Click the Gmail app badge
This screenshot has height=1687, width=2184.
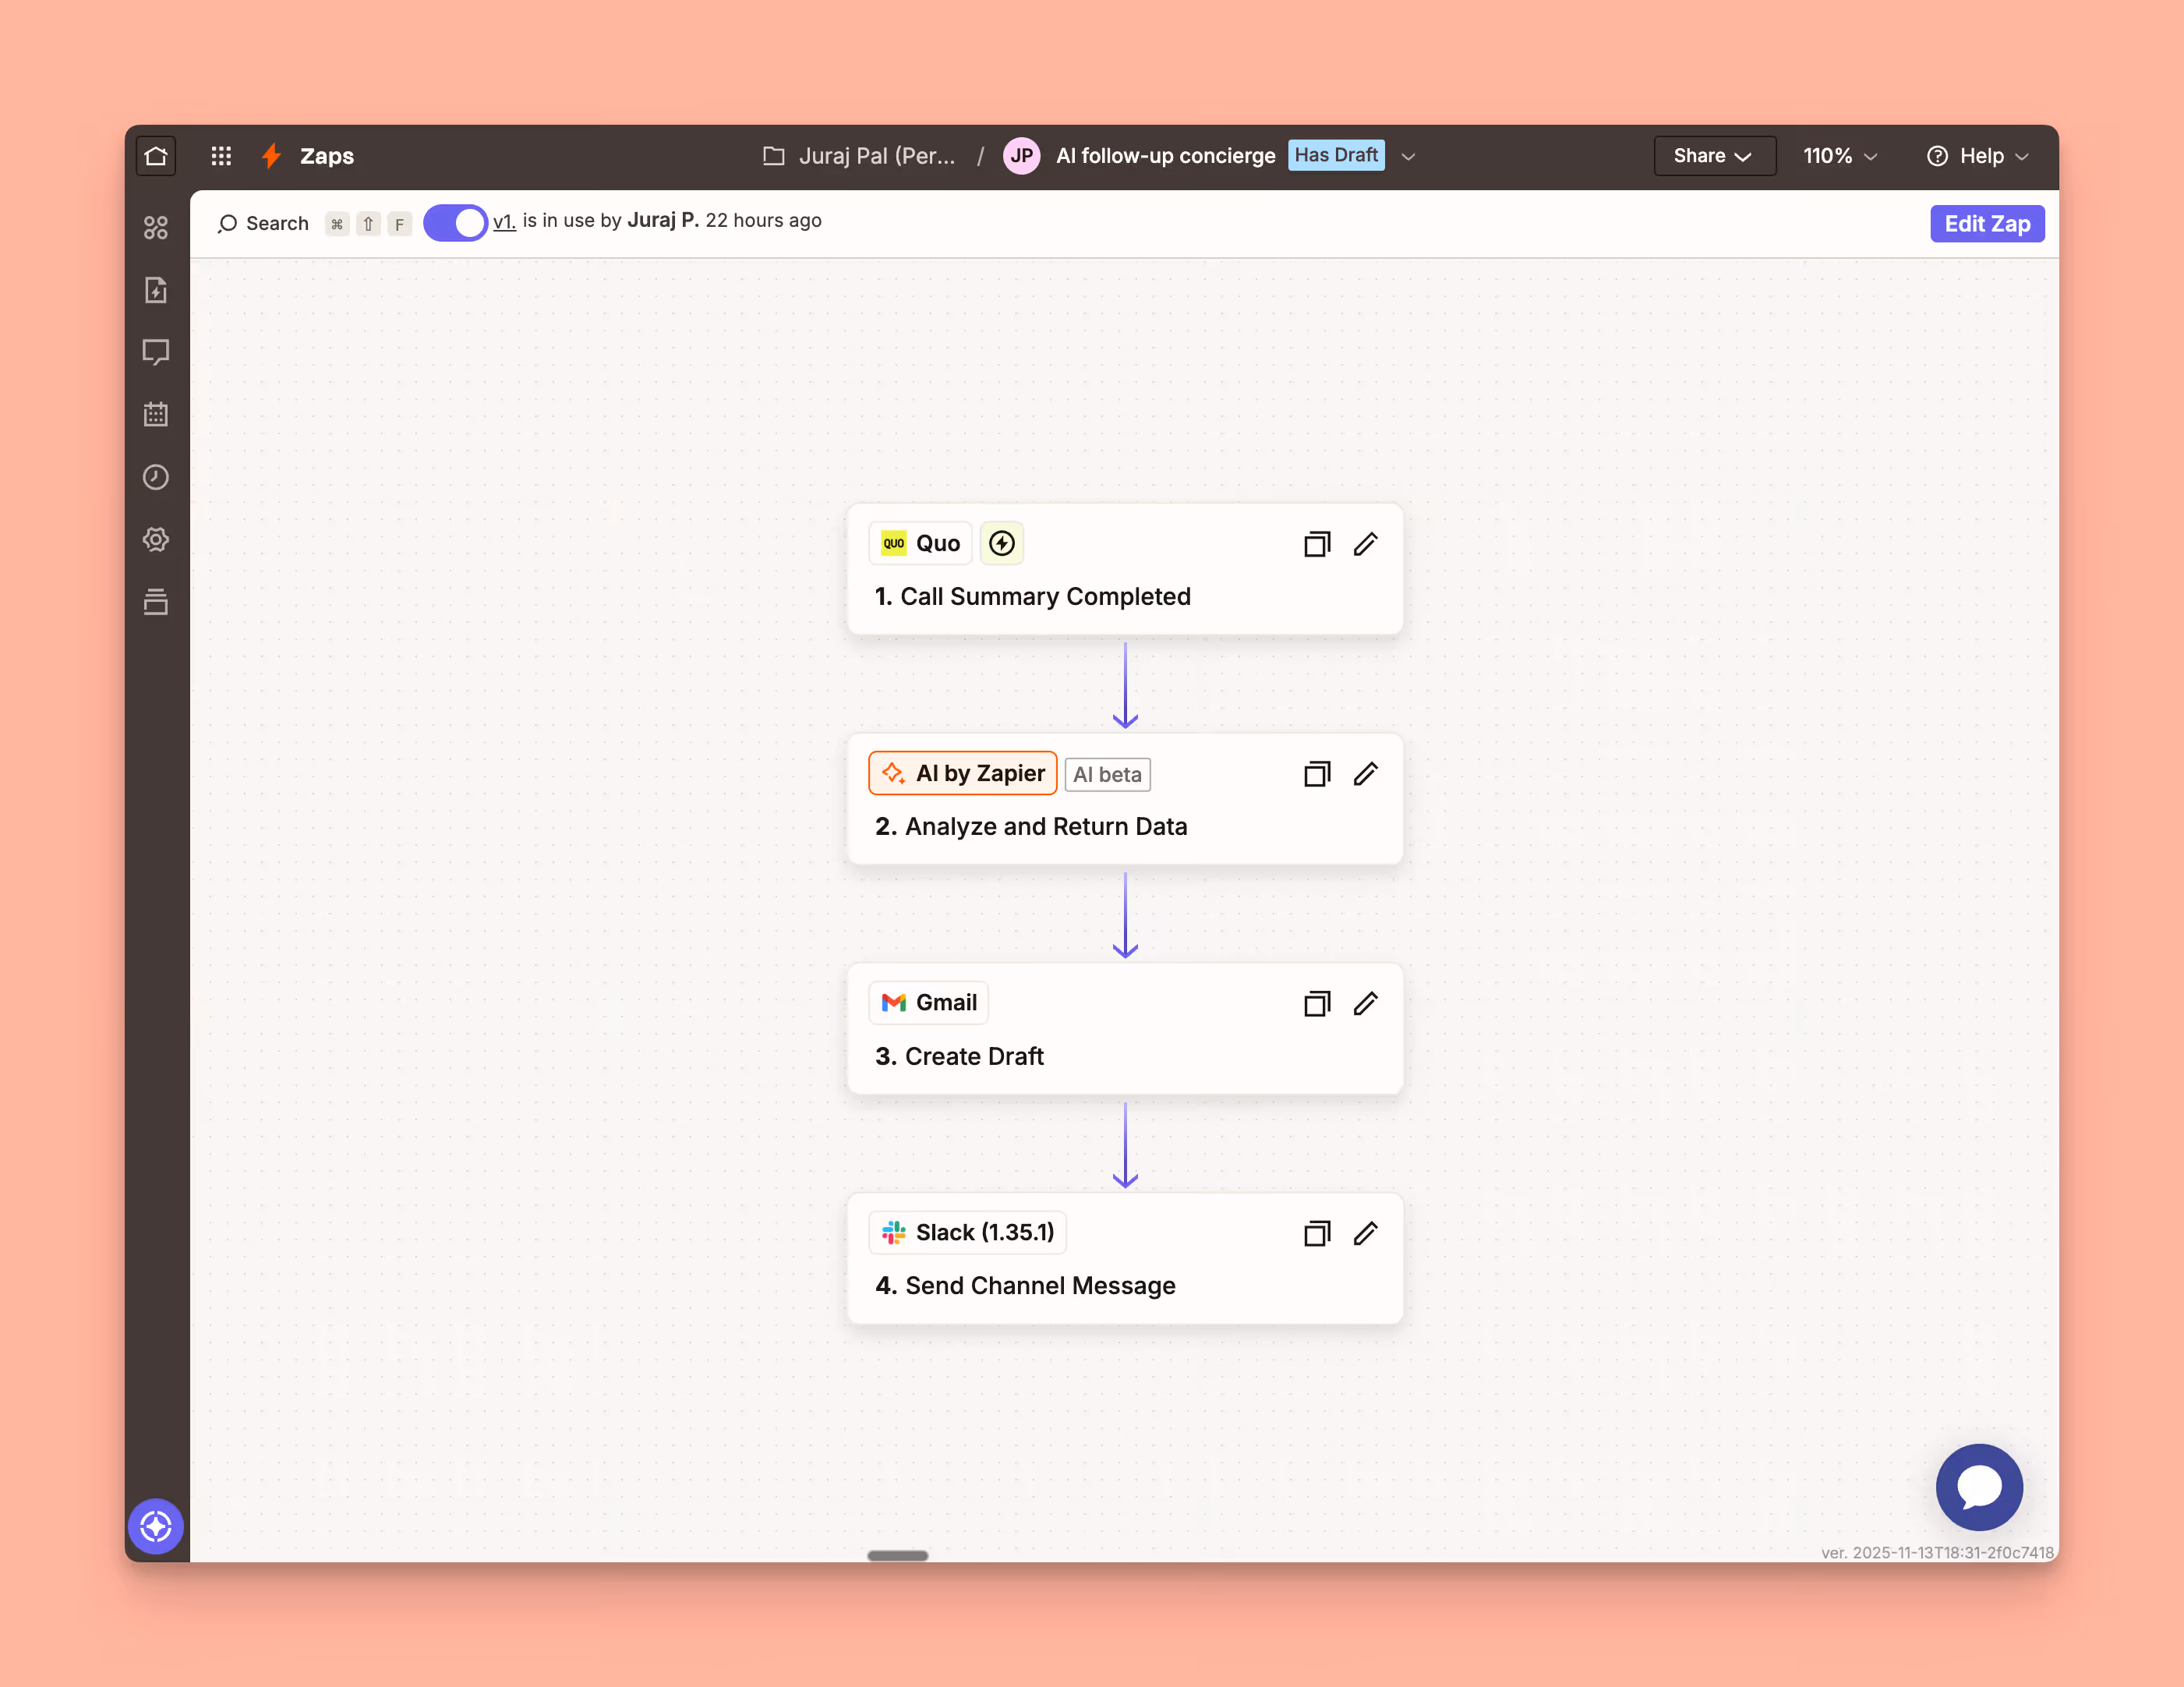(x=928, y=1003)
